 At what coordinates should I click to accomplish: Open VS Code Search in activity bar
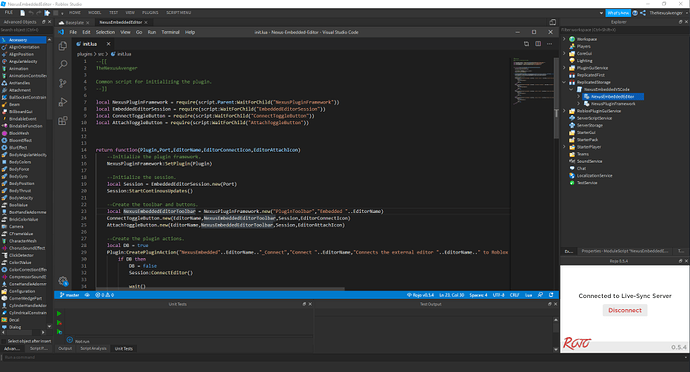click(63, 64)
